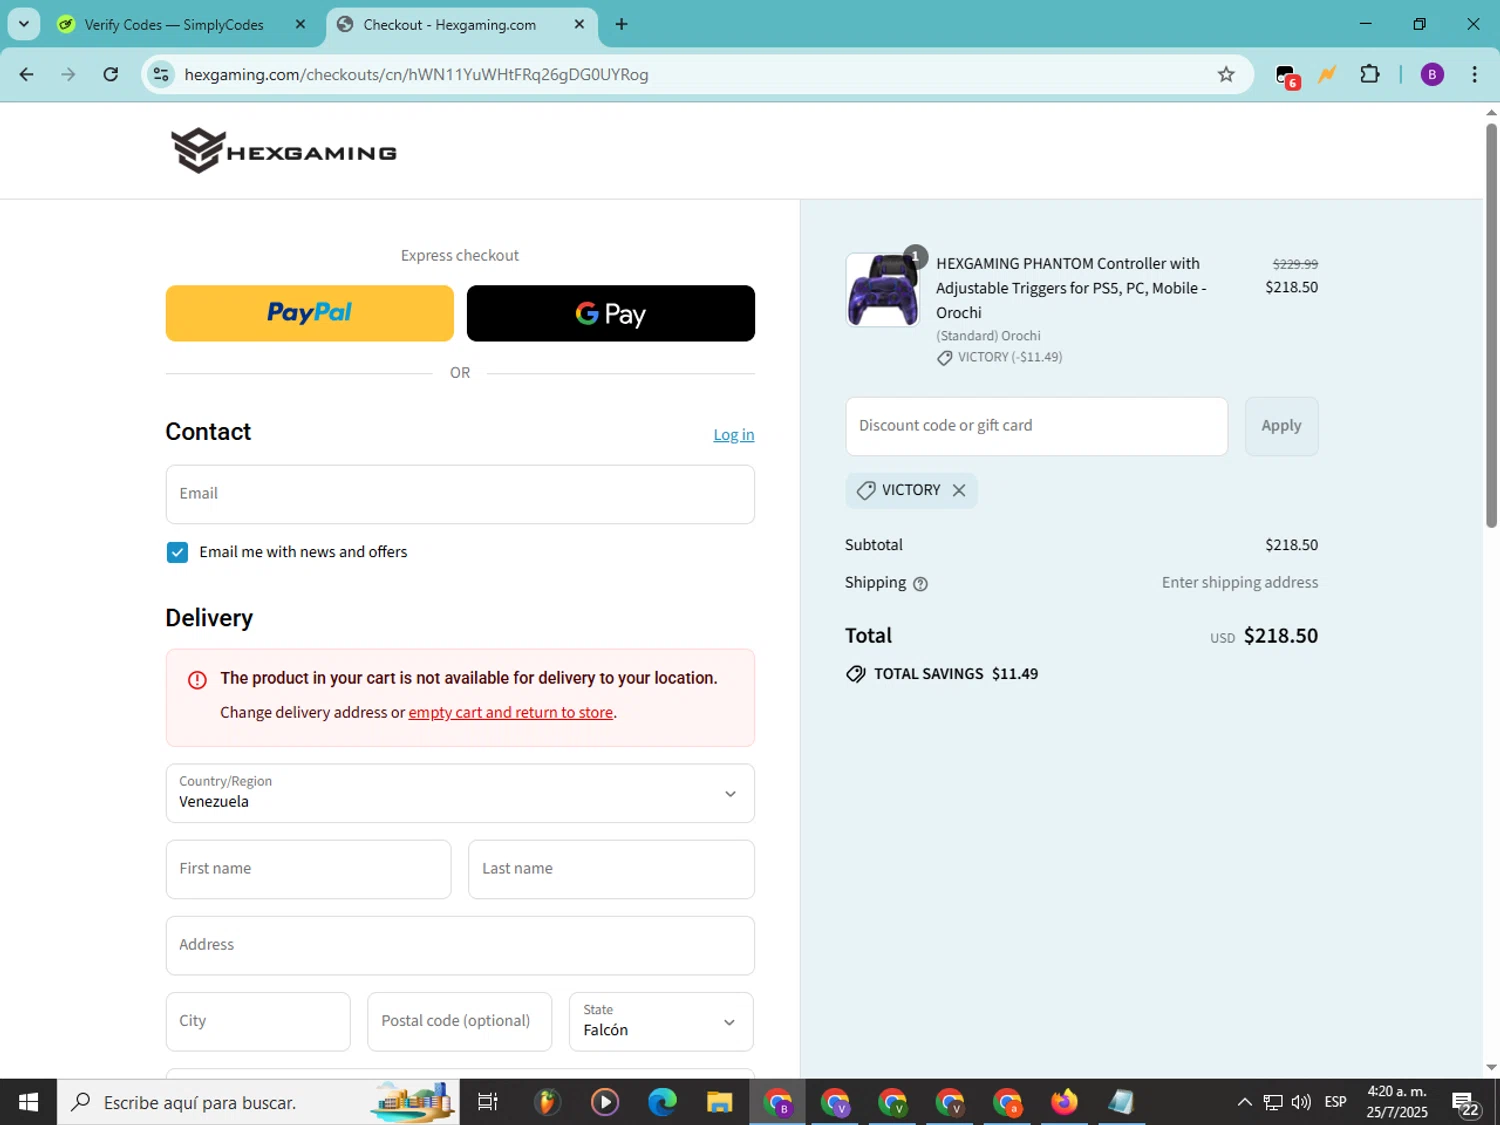The height and width of the screenshot is (1125, 1500).
Task: Click the Discount code or gift card field
Action: pos(1036,426)
